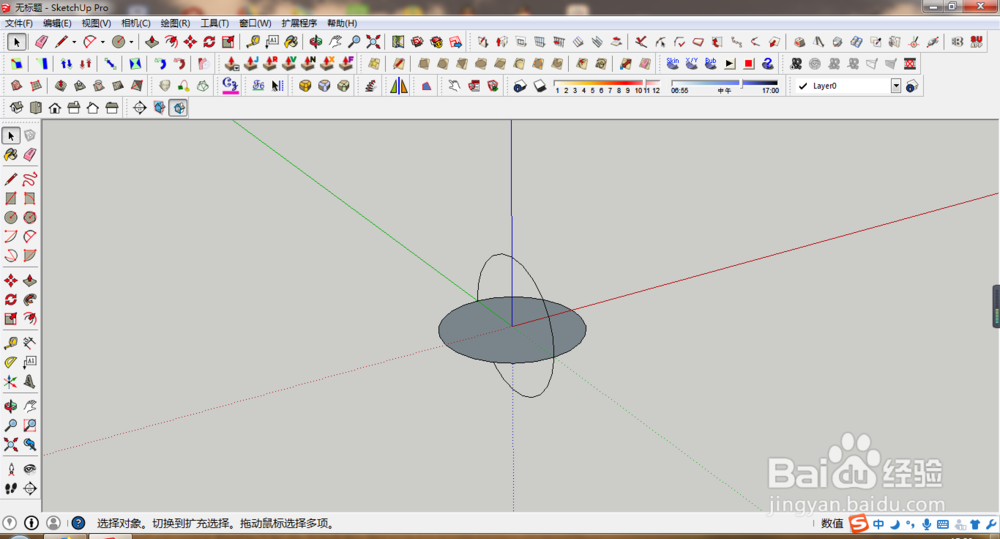This screenshot has width=1000, height=539.
Task: Activate the Orbit tool in the top toolbar
Action: click(316, 42)
